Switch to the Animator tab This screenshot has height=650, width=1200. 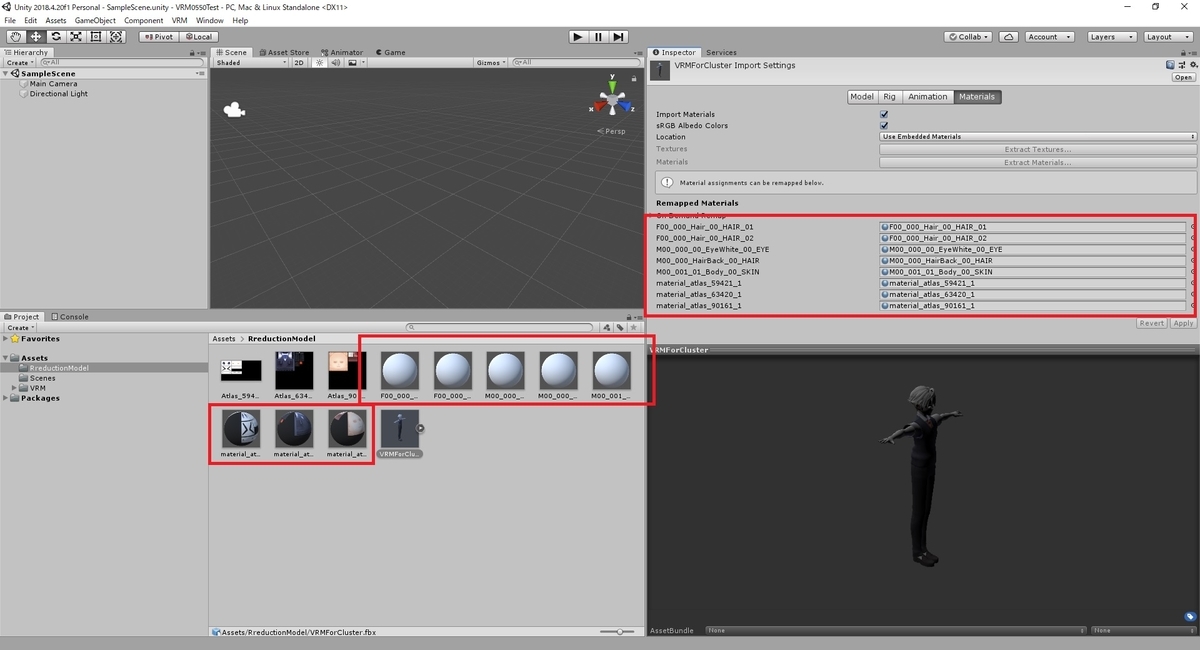(342, 52)
